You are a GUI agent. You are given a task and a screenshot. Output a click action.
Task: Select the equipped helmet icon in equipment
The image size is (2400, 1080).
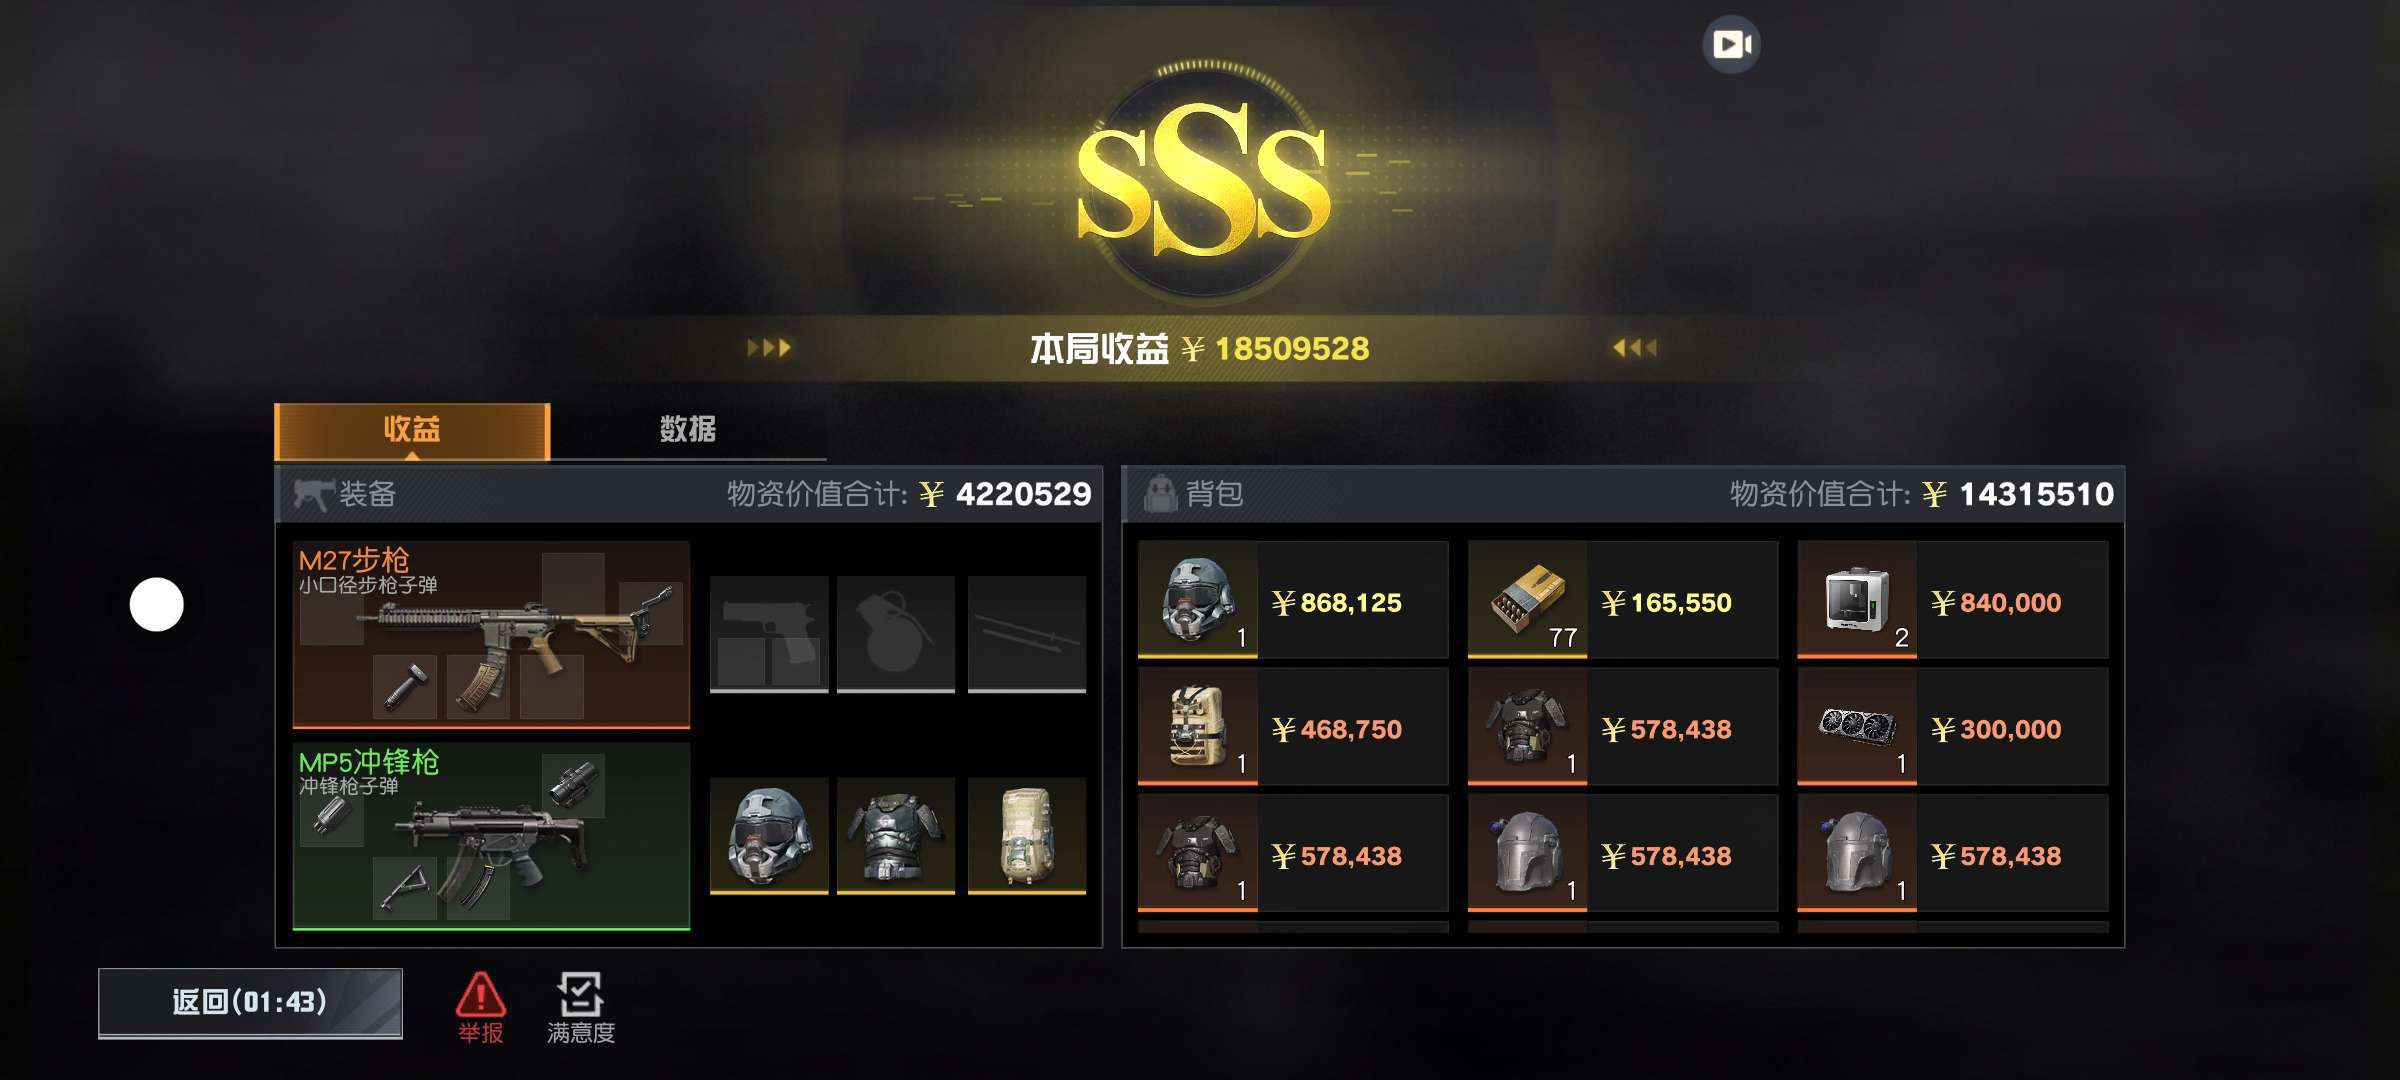[768, 836]
